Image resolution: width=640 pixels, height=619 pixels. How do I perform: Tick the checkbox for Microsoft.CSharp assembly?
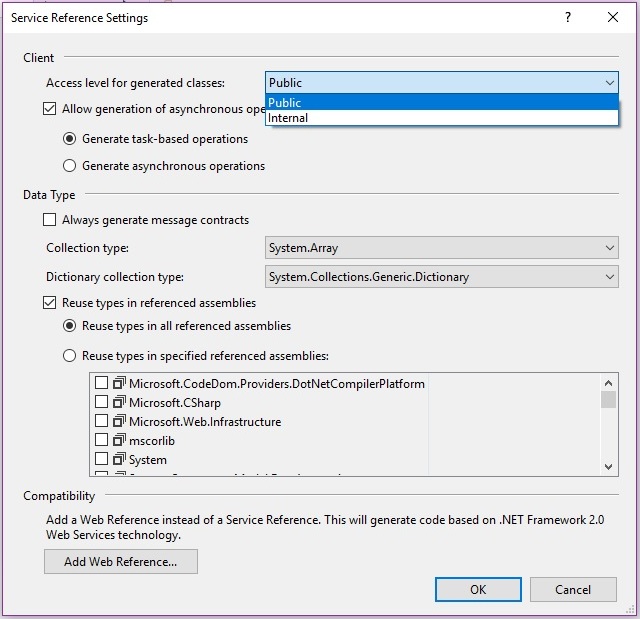coord(101,403)
